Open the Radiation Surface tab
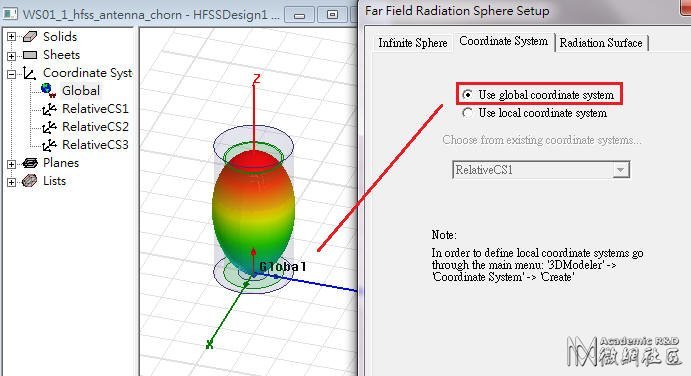Viewport: 691px width, 376px height. [x=601, y=43]
